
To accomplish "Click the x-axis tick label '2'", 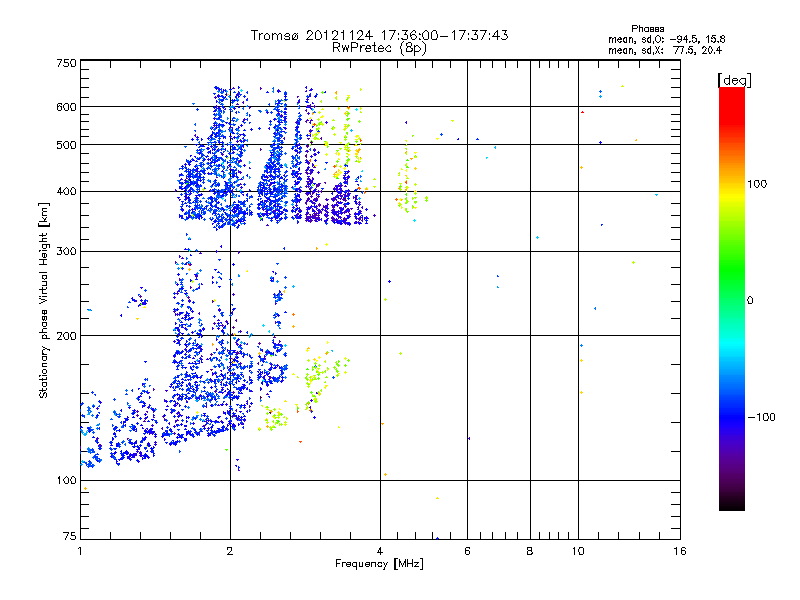I will (x=230, y=551).
